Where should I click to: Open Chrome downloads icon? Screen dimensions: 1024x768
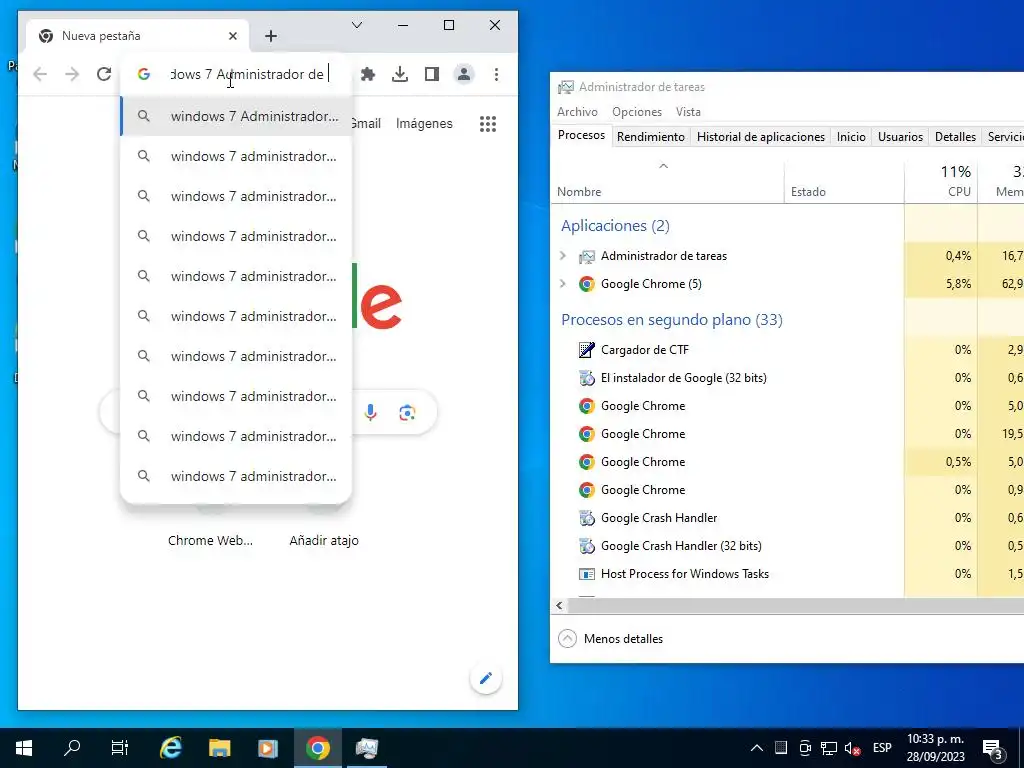click(x=400, y=74)
